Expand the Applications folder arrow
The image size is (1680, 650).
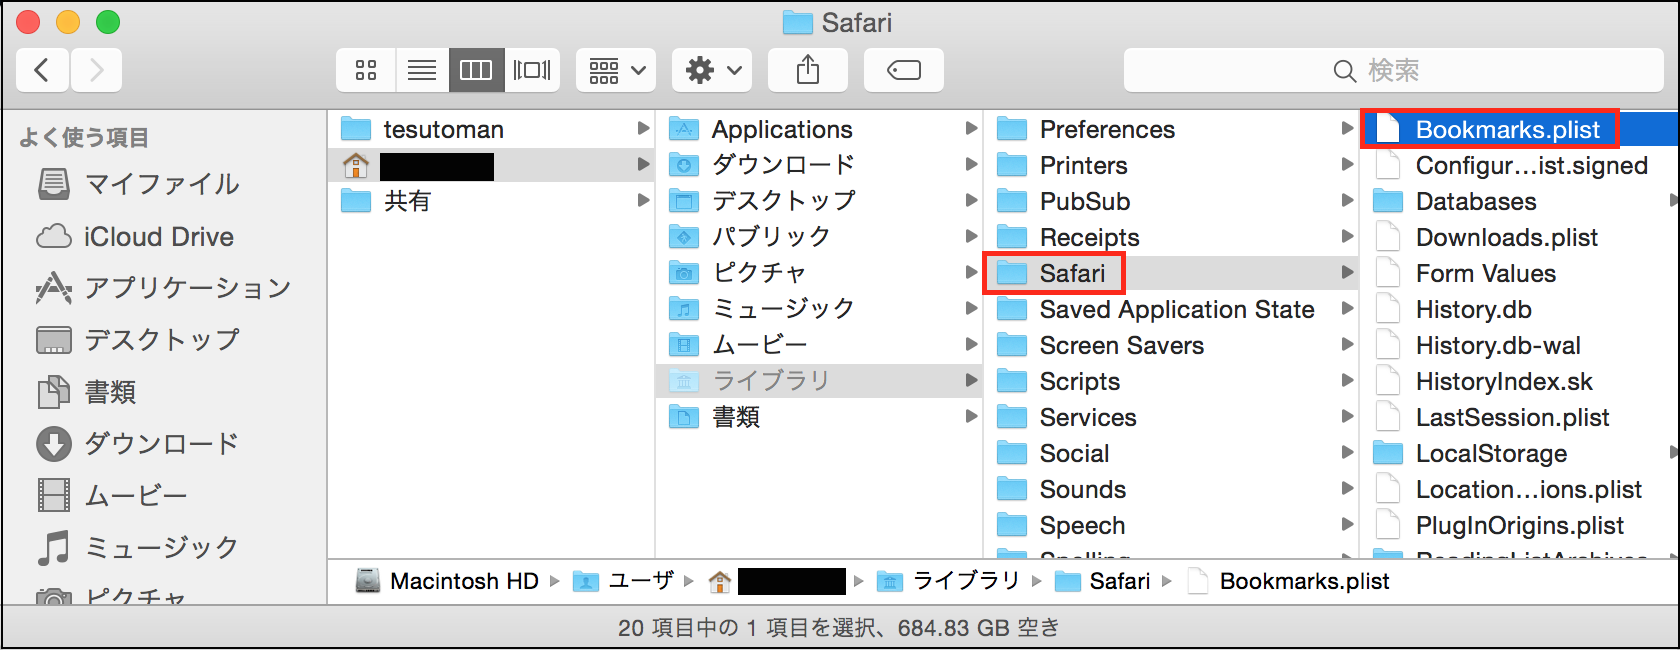tap(971, 128)
